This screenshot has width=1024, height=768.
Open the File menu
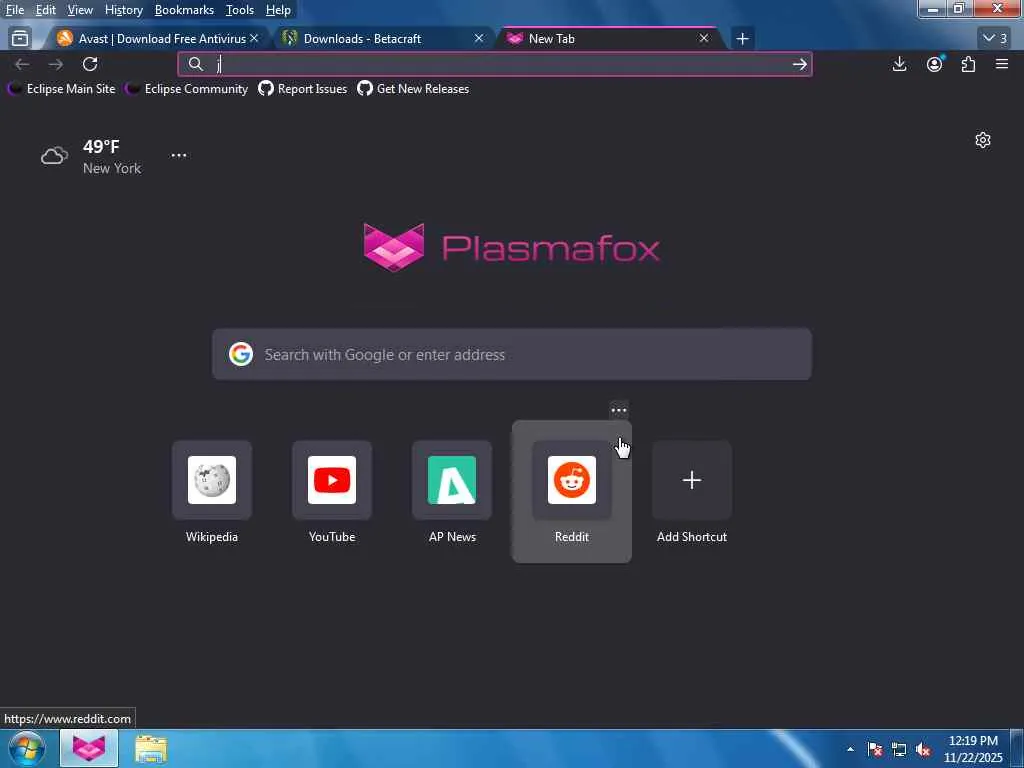14,10
